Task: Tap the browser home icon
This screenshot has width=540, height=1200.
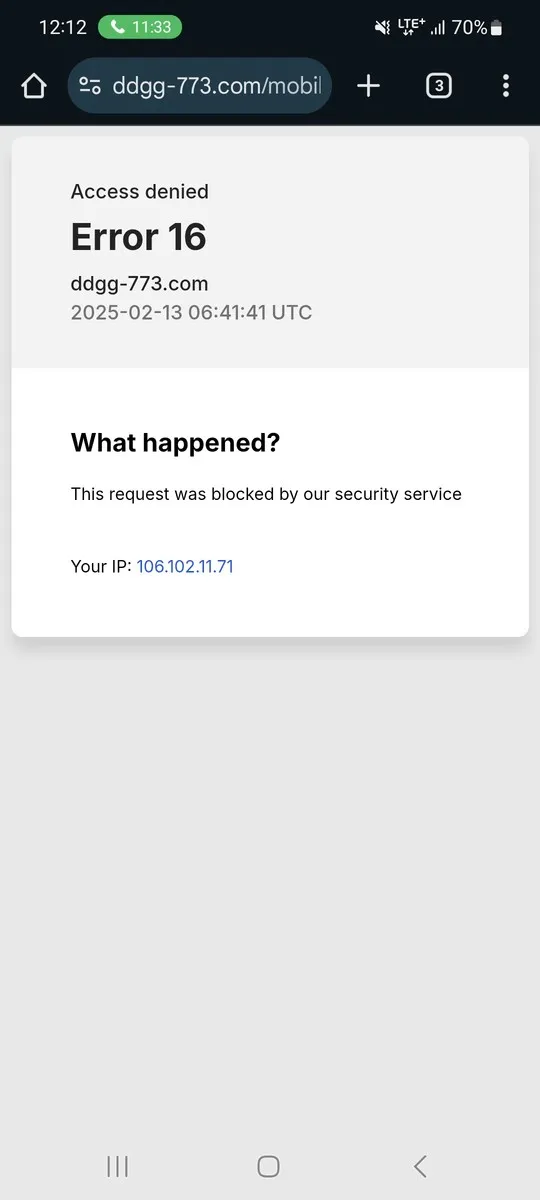Action: [34, 86]
